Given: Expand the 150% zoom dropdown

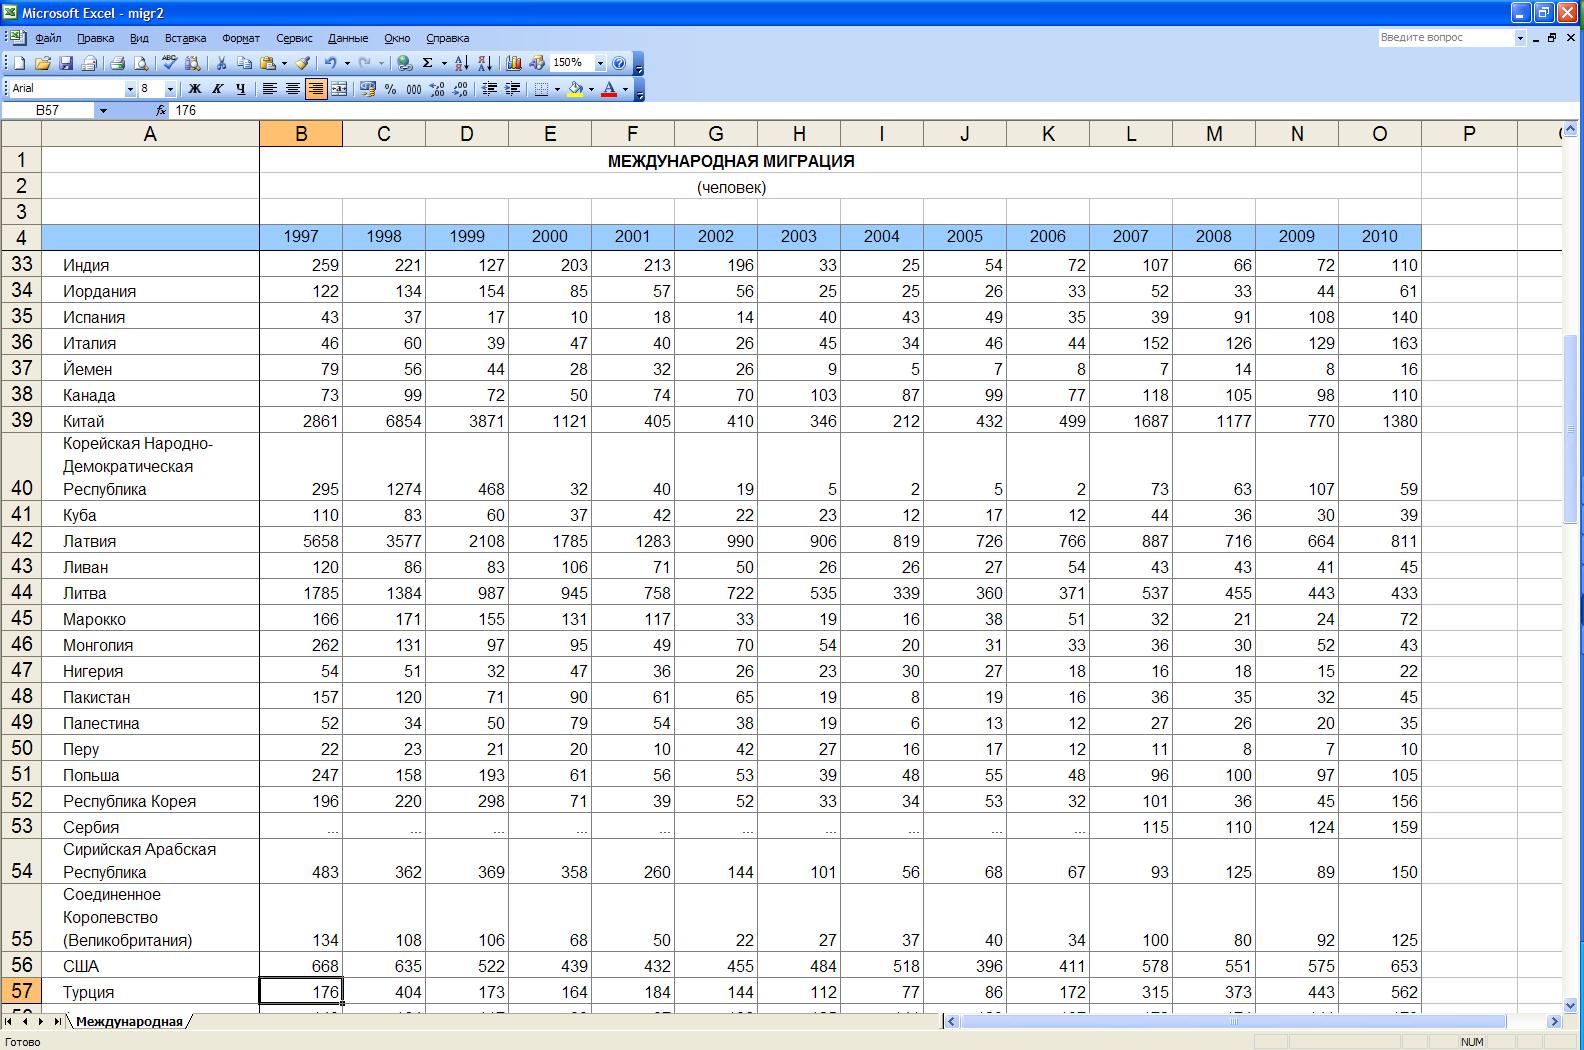Looking at the screenshot, I should pos(600,63).
